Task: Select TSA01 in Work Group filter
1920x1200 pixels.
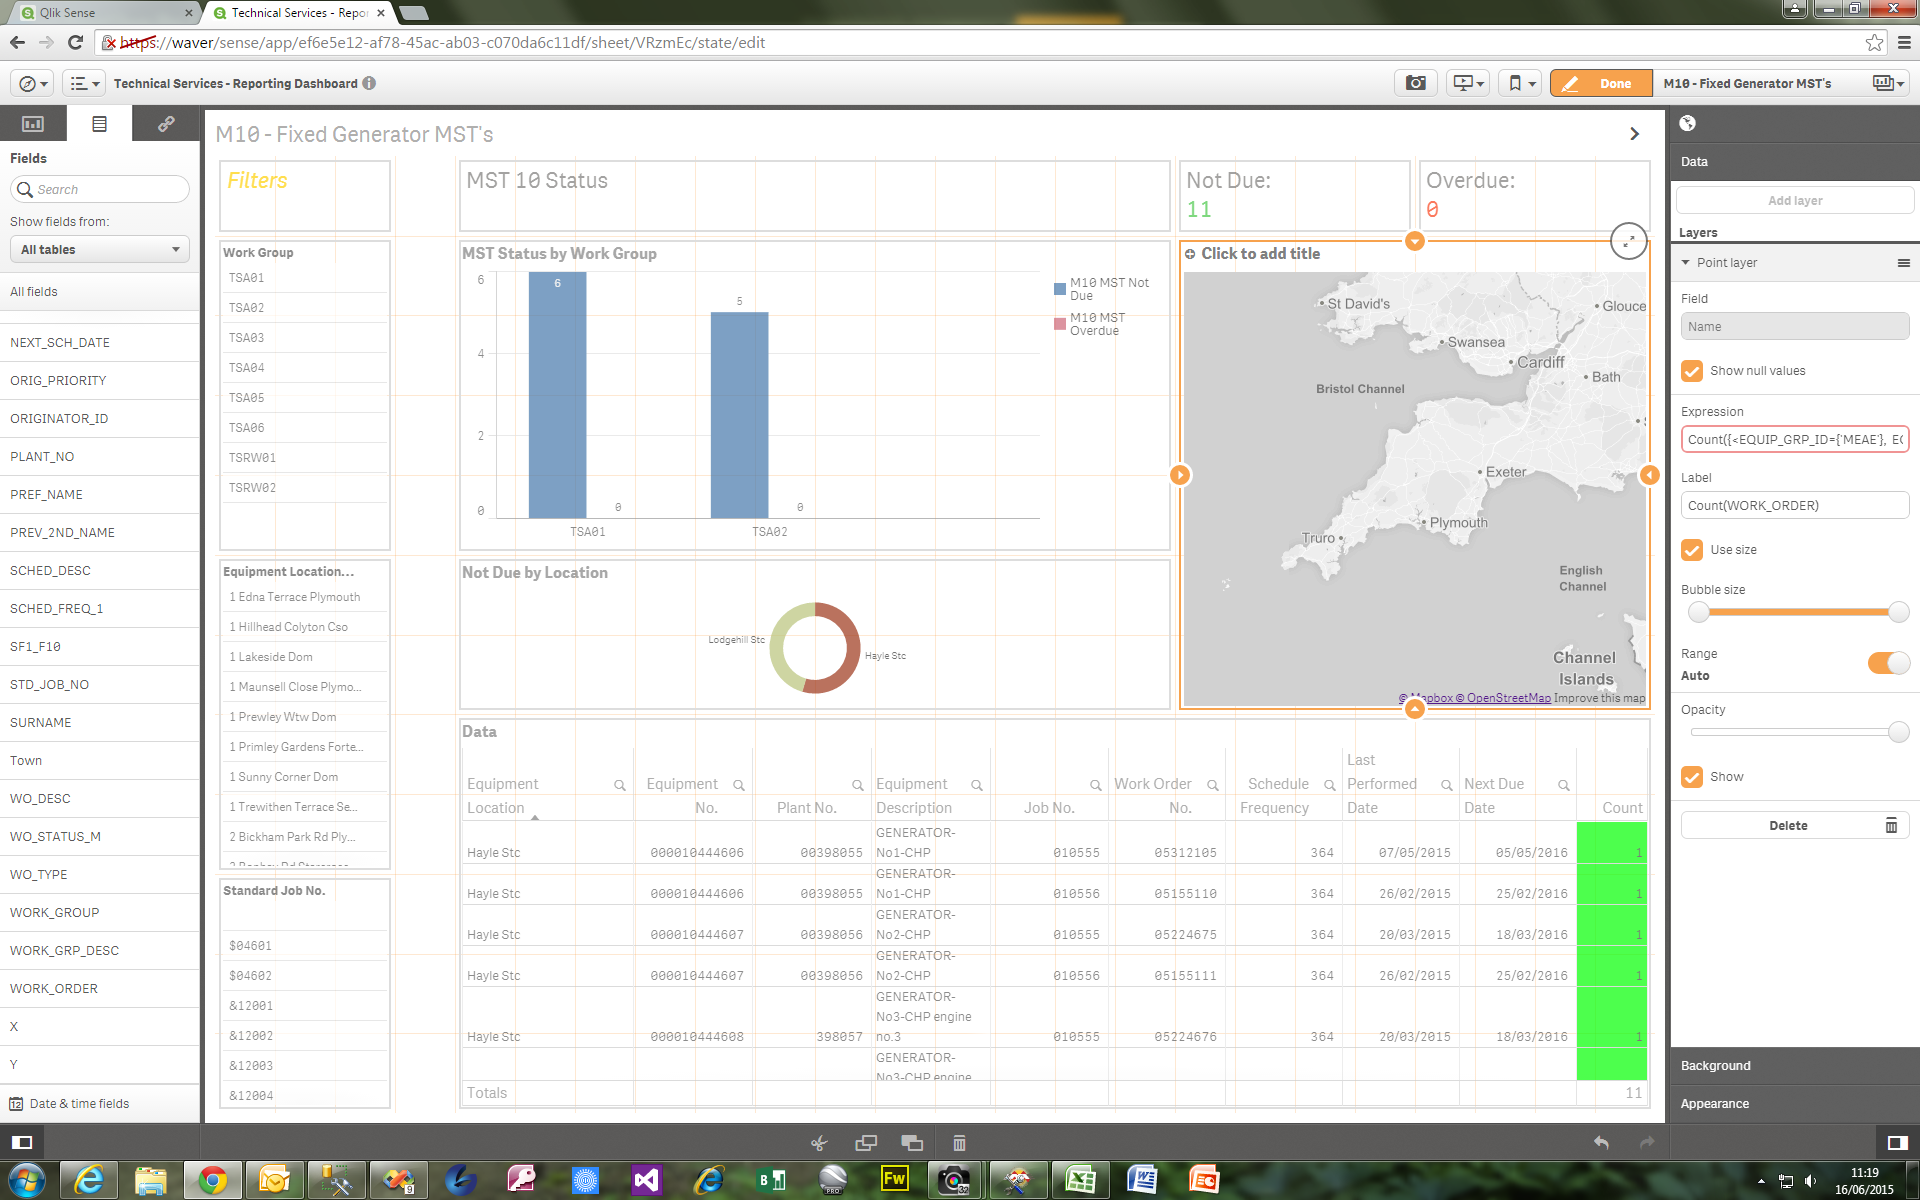Action: click(x=305, y=278)
